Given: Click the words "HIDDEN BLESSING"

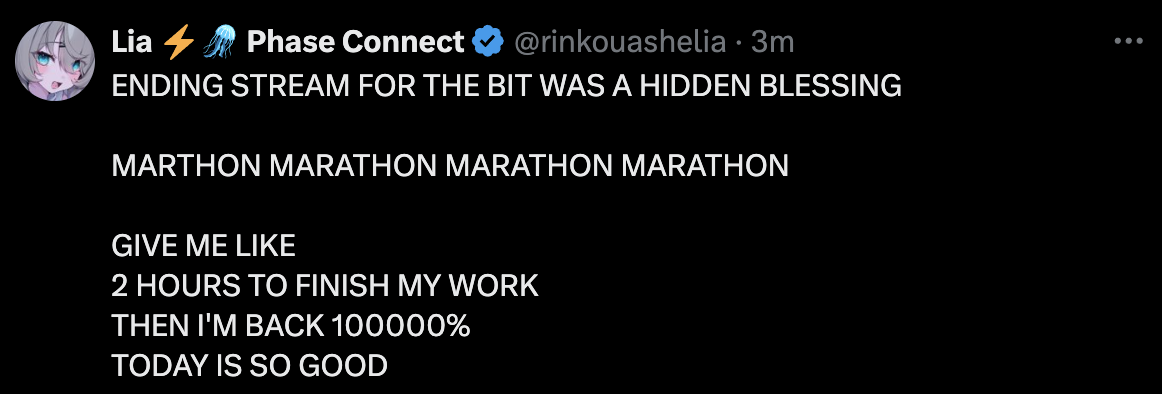Looking at the screenshot, I should click(x=771, y=87).
